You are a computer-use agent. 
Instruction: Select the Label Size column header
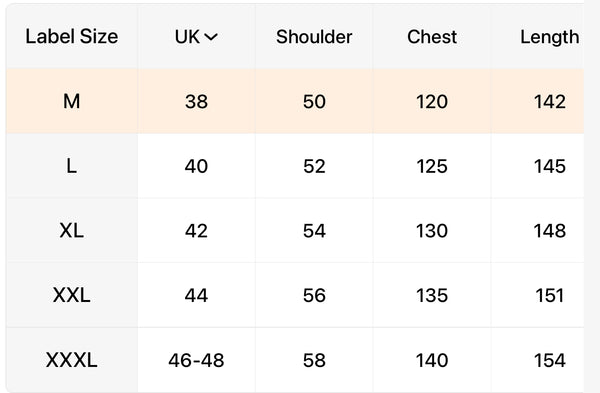click(x=72, y=37)
